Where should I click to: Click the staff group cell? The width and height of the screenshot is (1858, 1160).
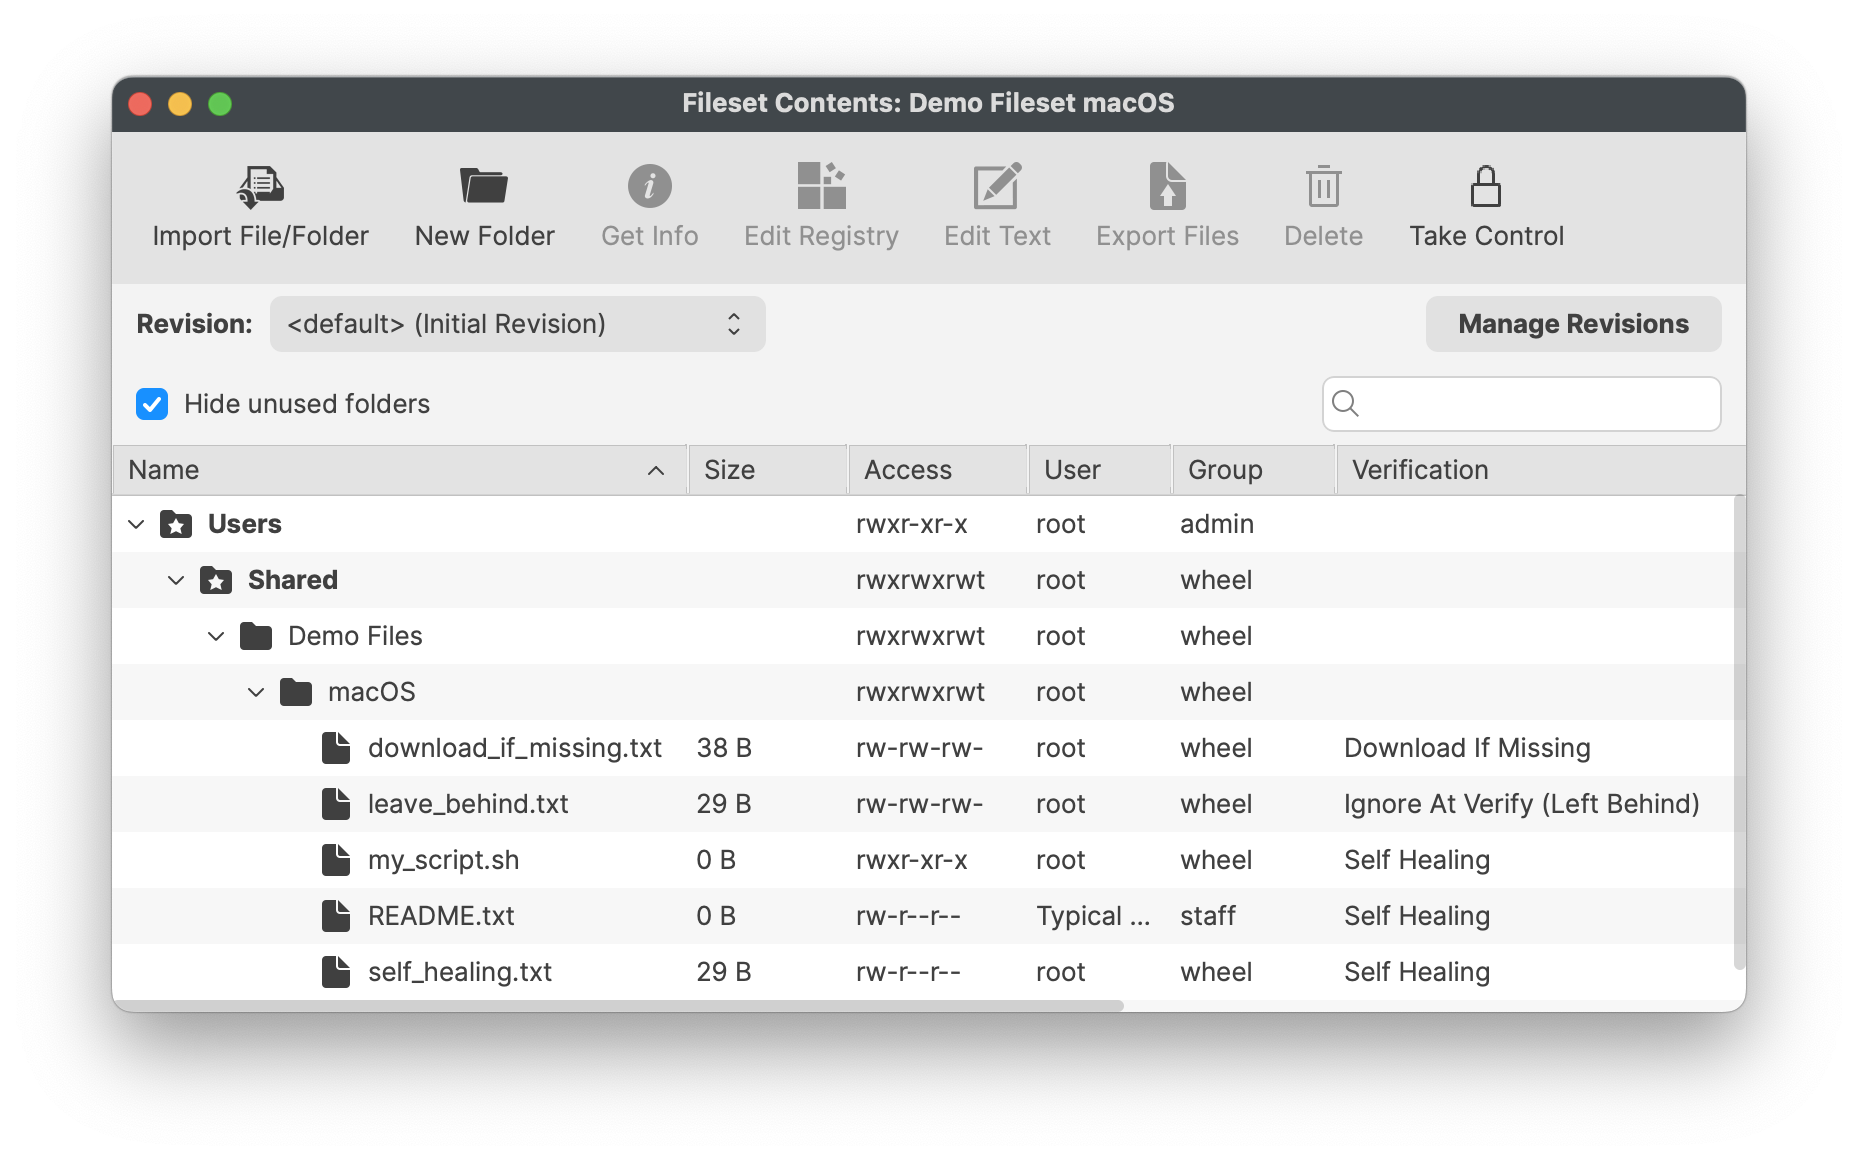[1208, 916]
